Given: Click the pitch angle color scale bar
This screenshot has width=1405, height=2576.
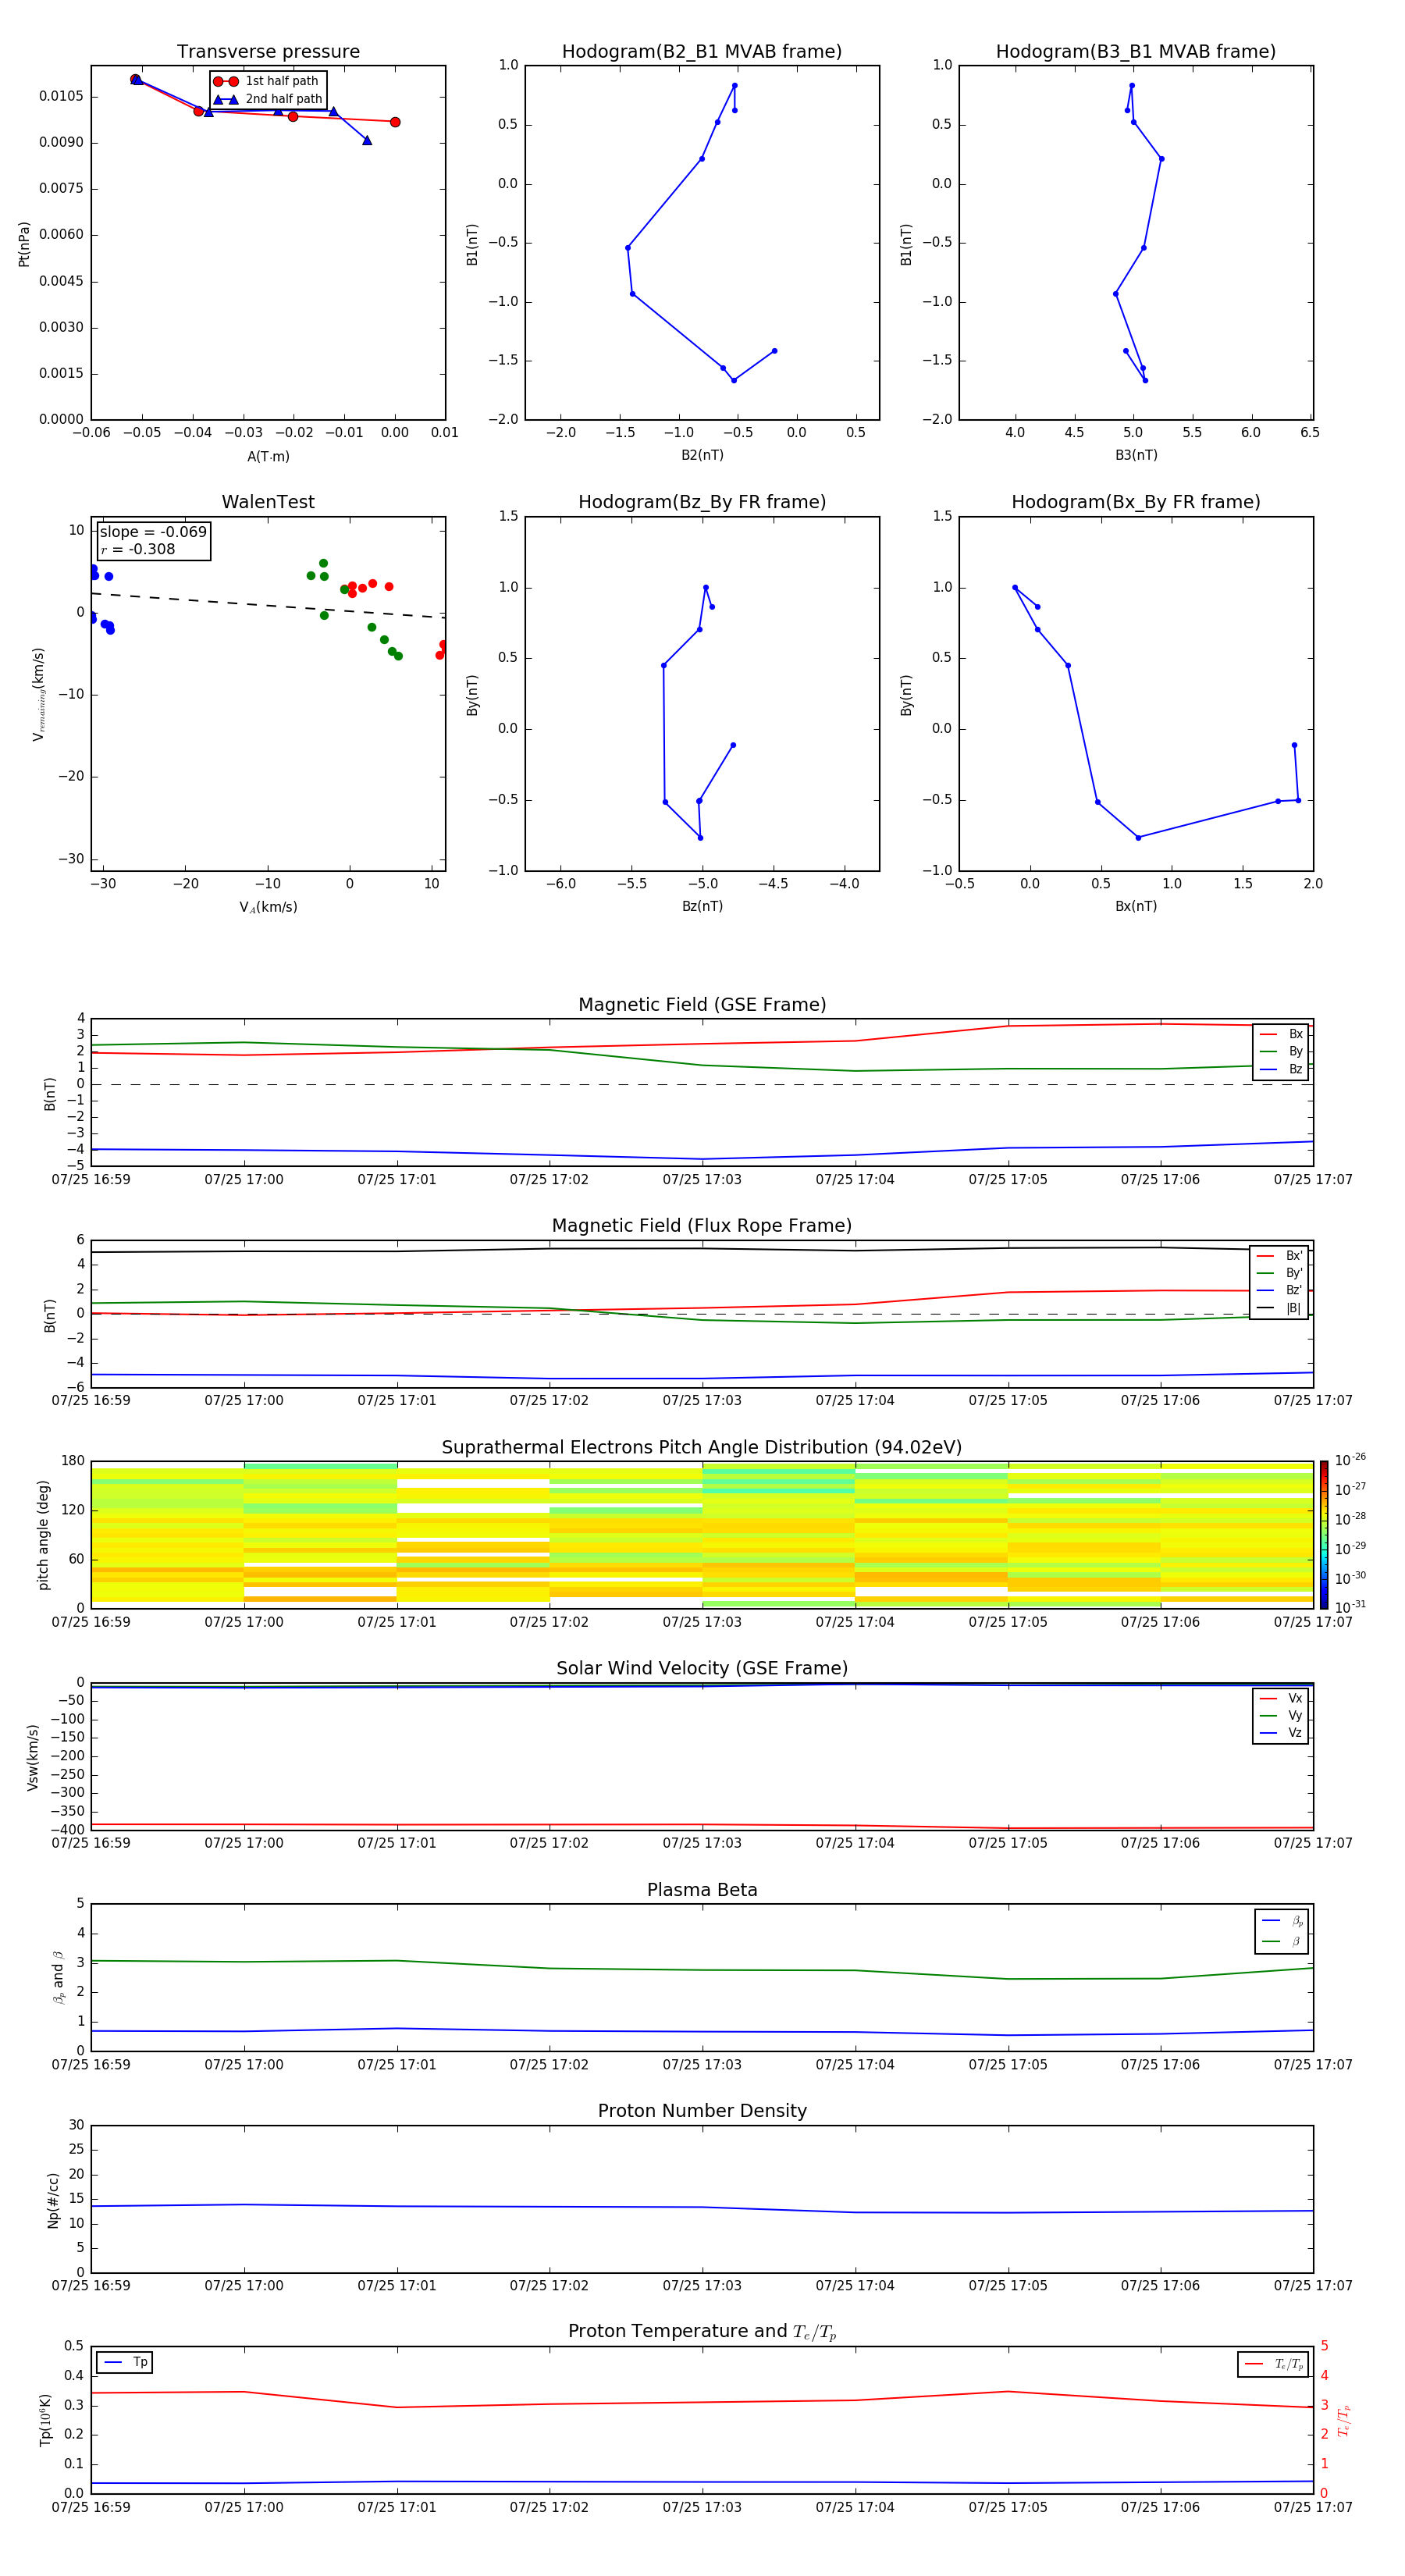Looking at the screenshot, I should (x=1324, y=1535).
